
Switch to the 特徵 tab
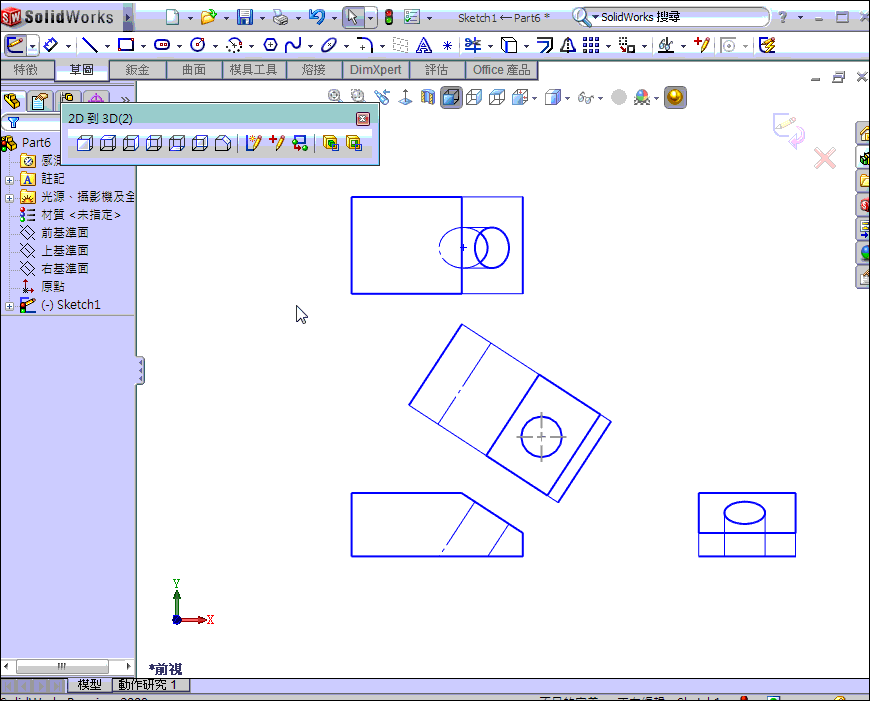coord(27,70)
